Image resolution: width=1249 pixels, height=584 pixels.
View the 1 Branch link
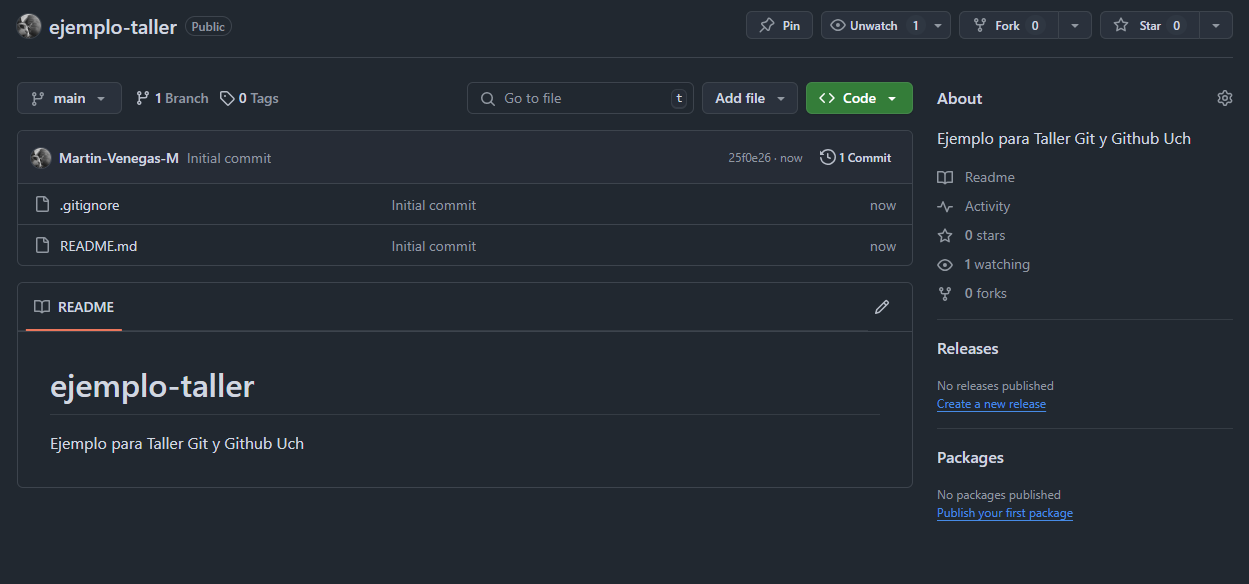point(172,98)
